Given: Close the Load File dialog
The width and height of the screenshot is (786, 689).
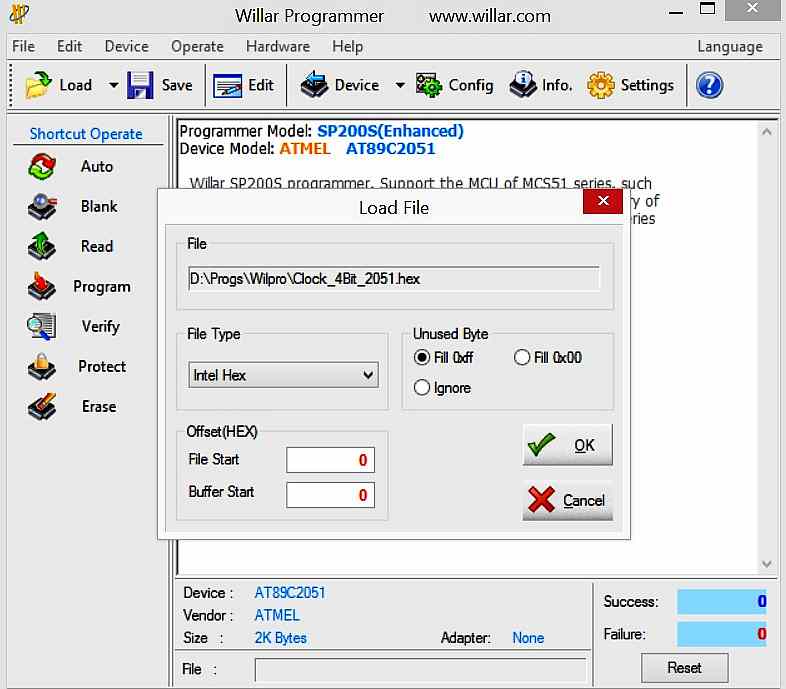Looking at the screenshot, I should pyautogui.click(x=603, y=201).
